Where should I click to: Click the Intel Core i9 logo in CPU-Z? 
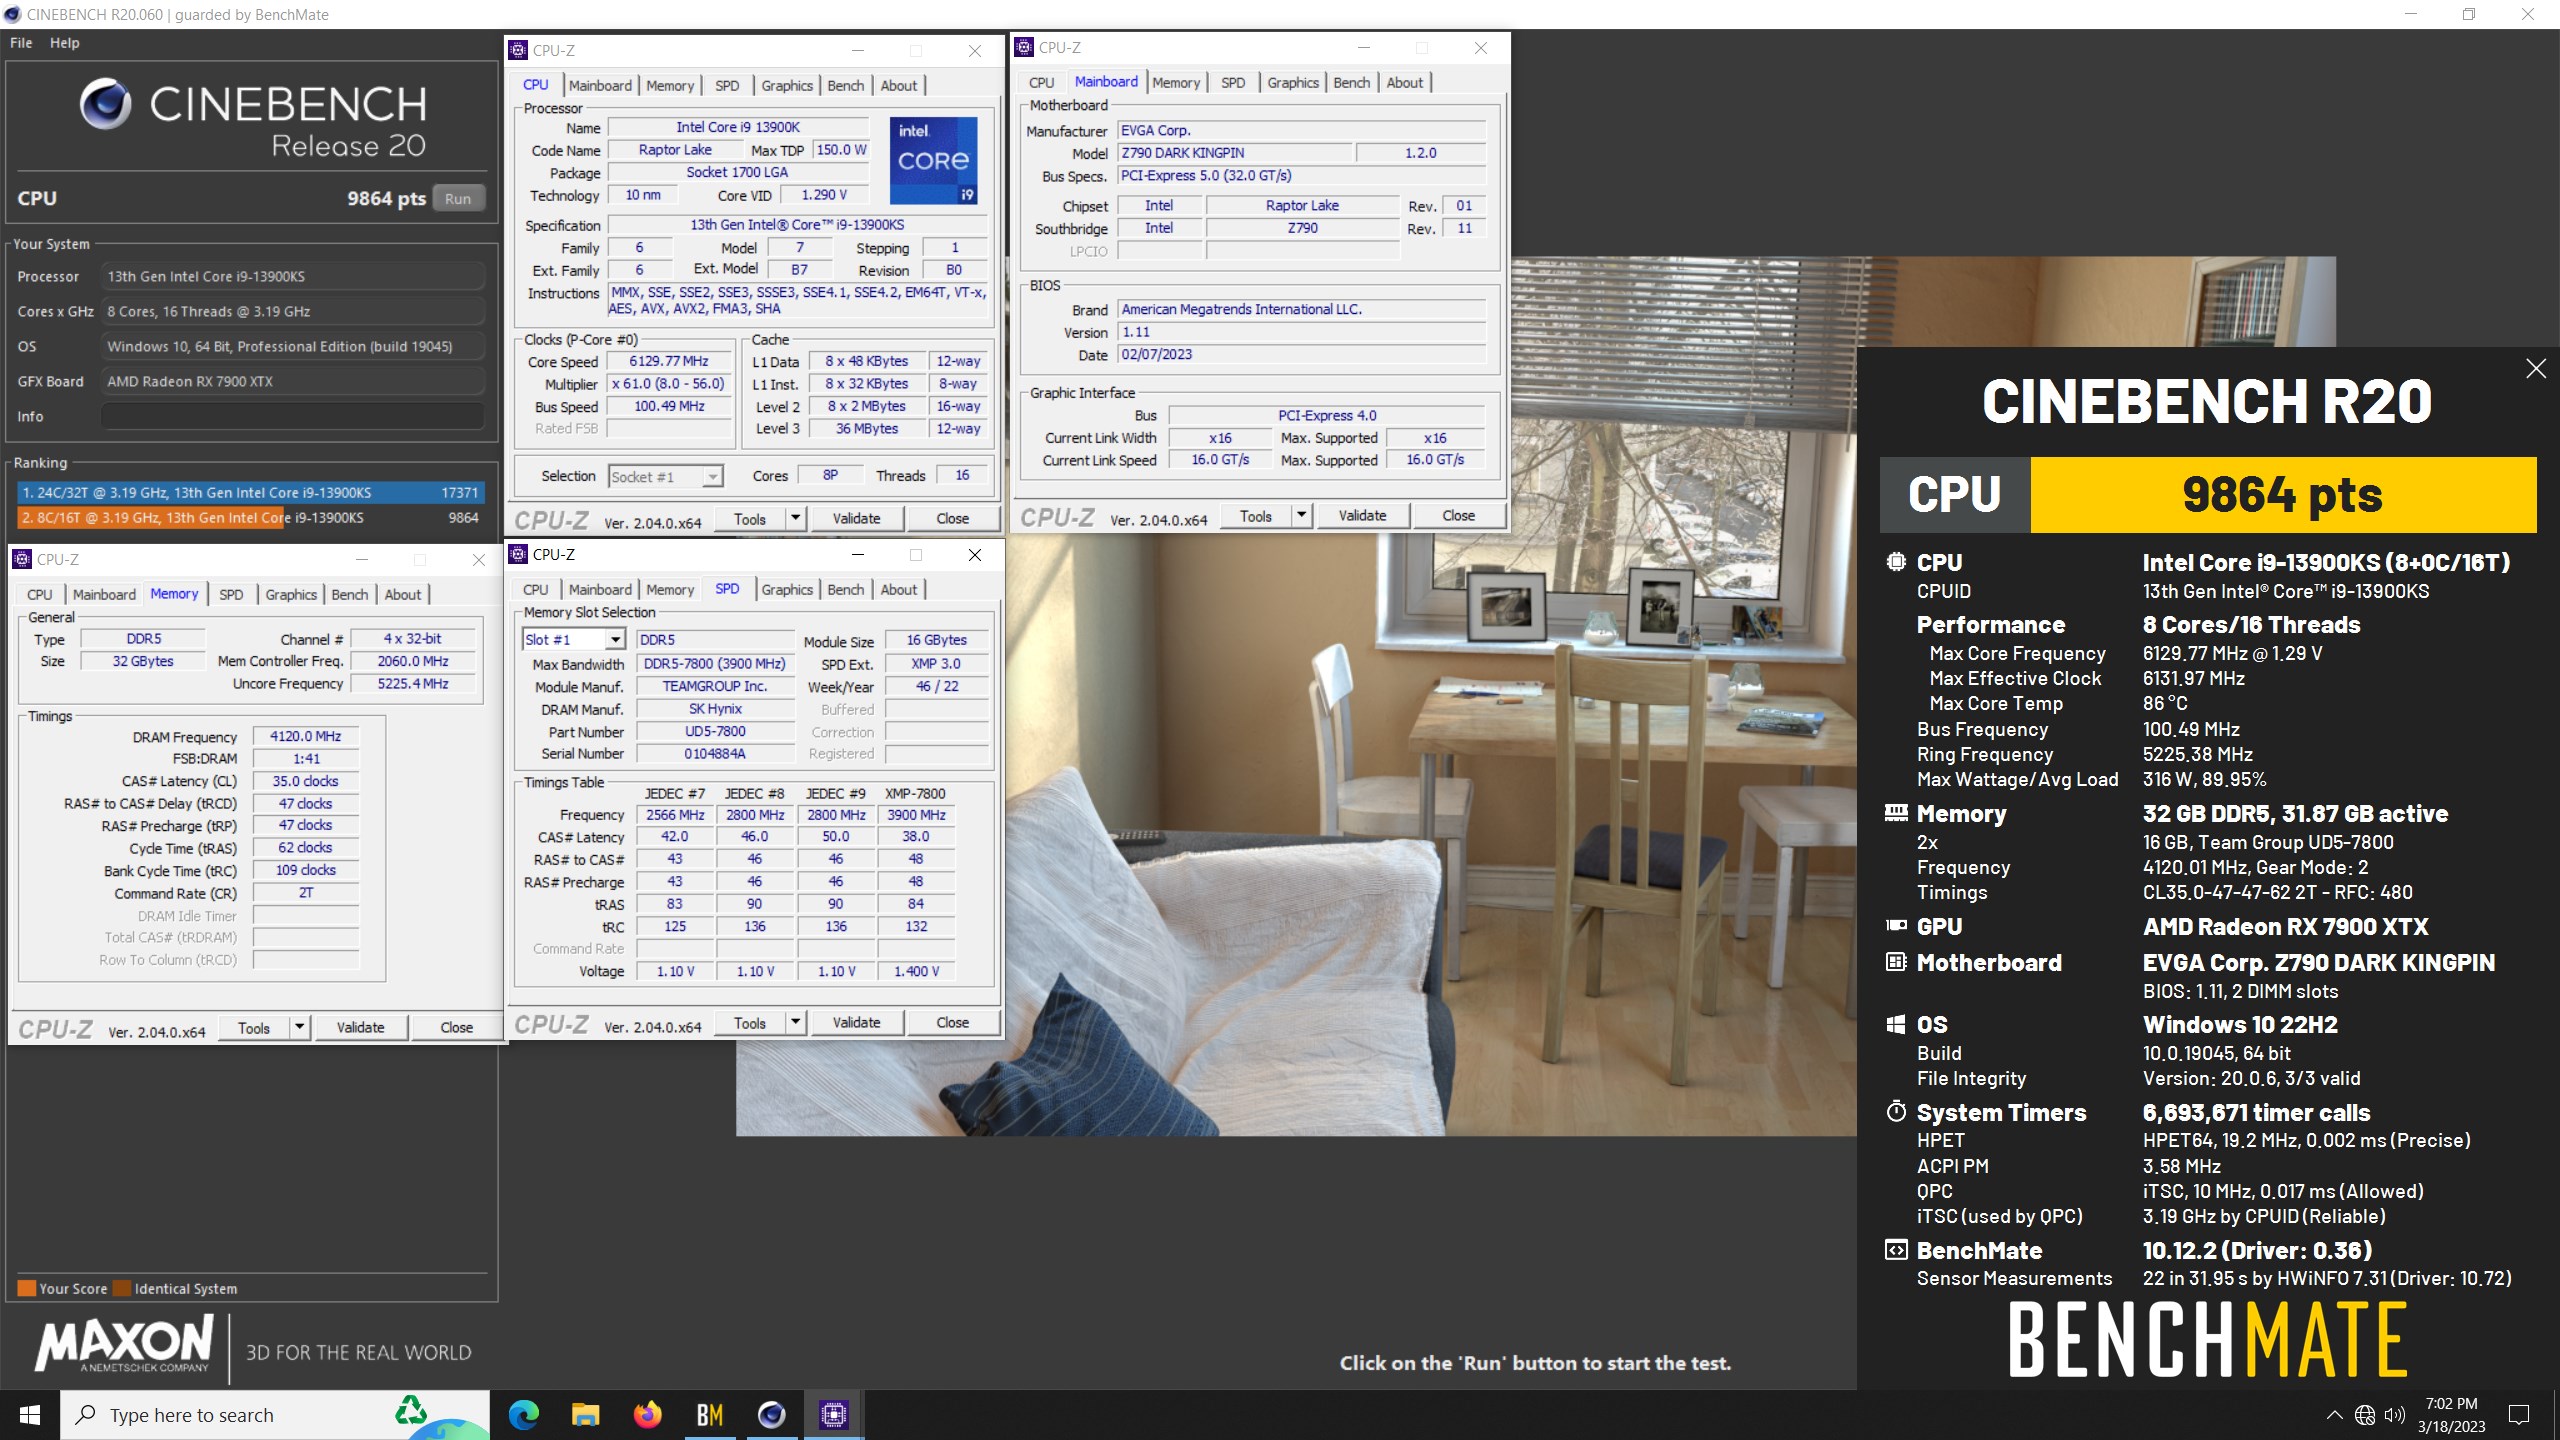[933, 160]
